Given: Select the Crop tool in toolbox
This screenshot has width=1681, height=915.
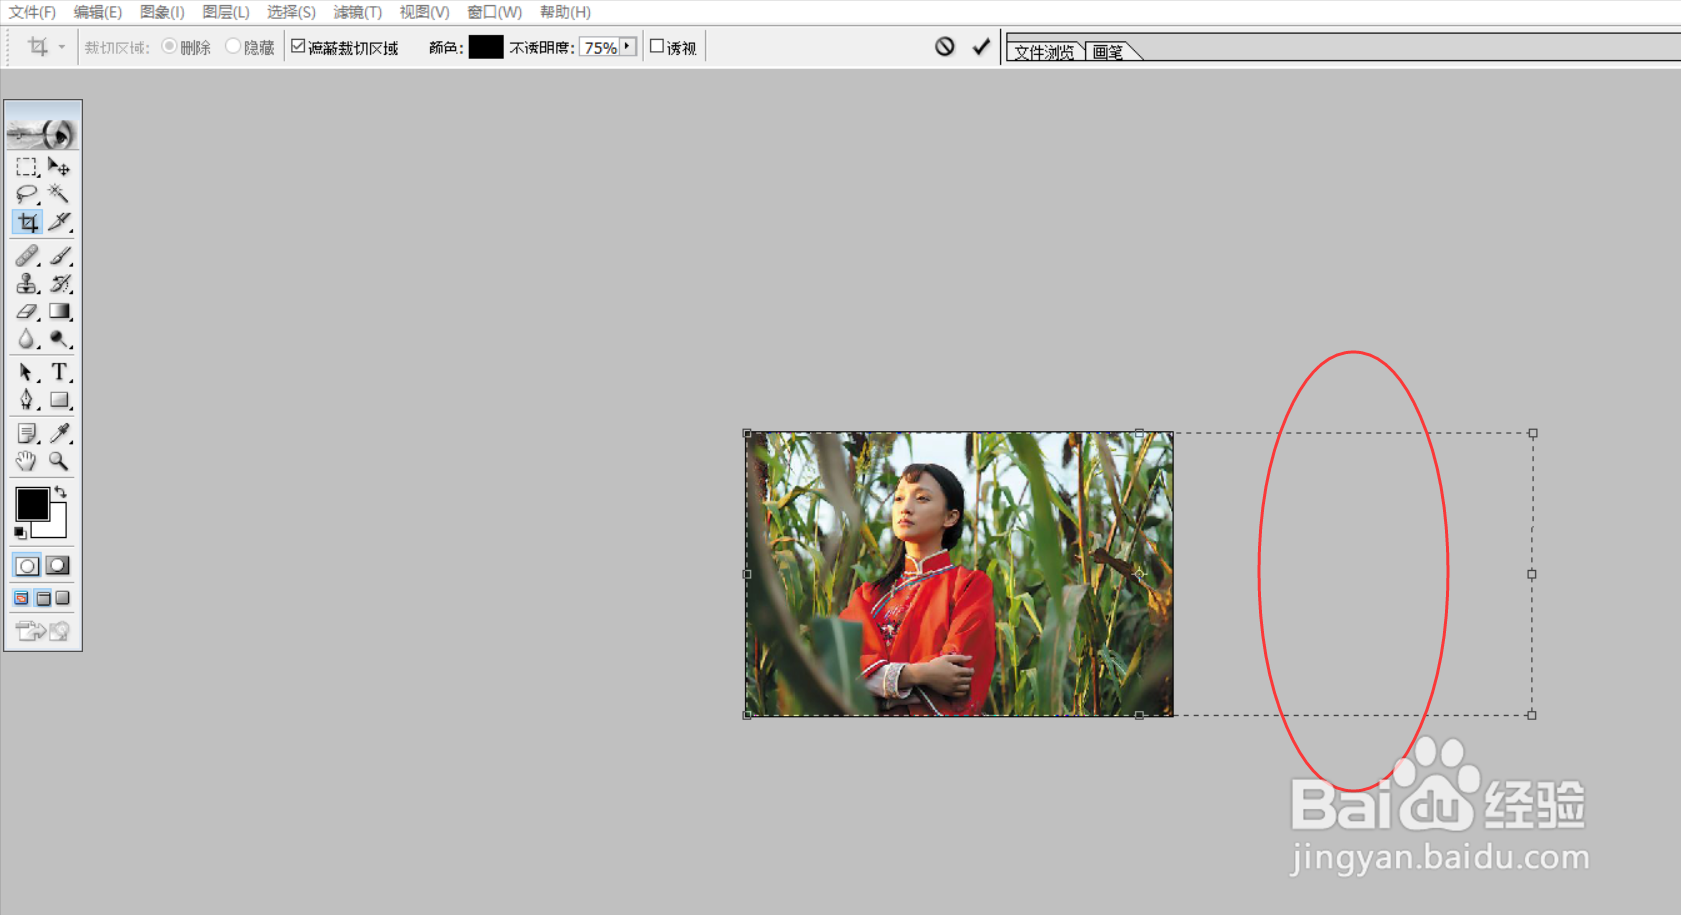Looking at the screenshot, I should click(x=27, y=222).
